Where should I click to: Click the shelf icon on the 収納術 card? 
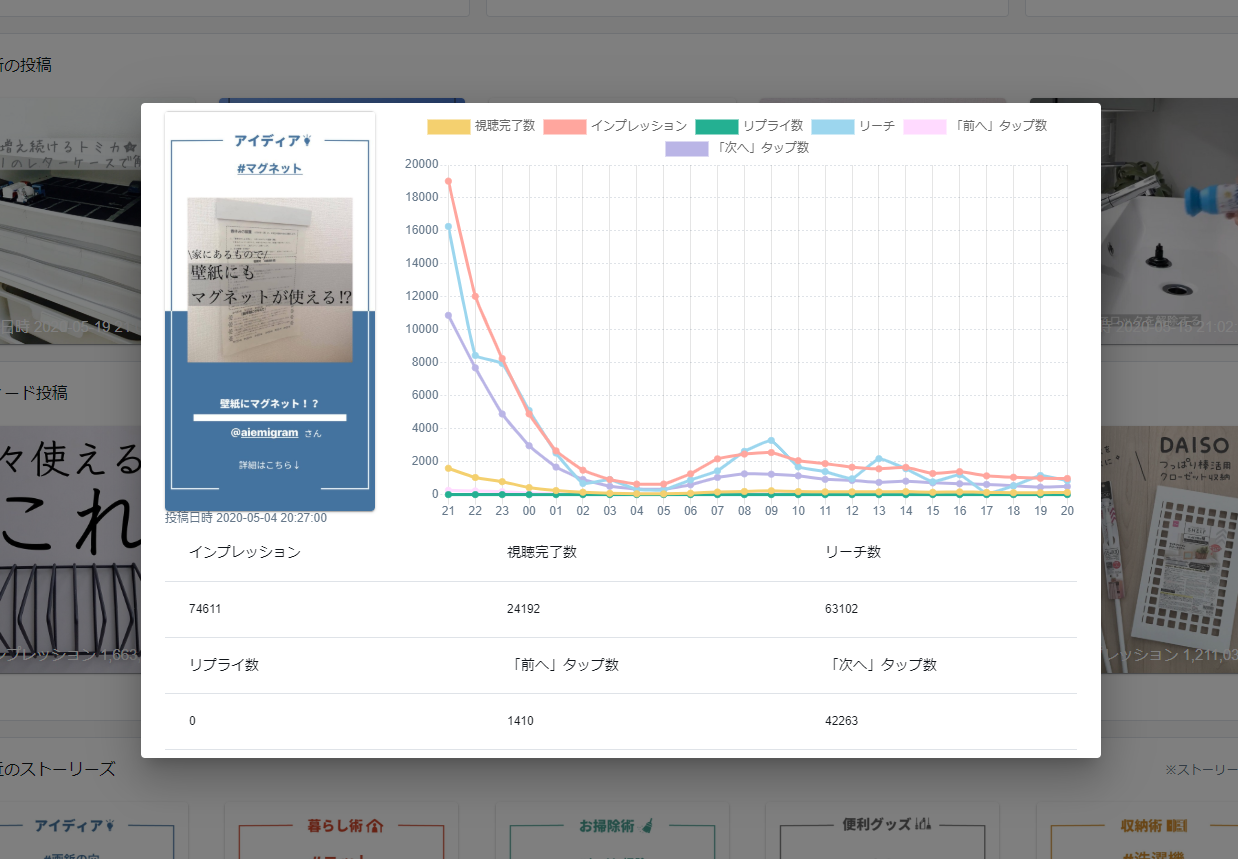pyautogui.click(x=1176, y=827)
